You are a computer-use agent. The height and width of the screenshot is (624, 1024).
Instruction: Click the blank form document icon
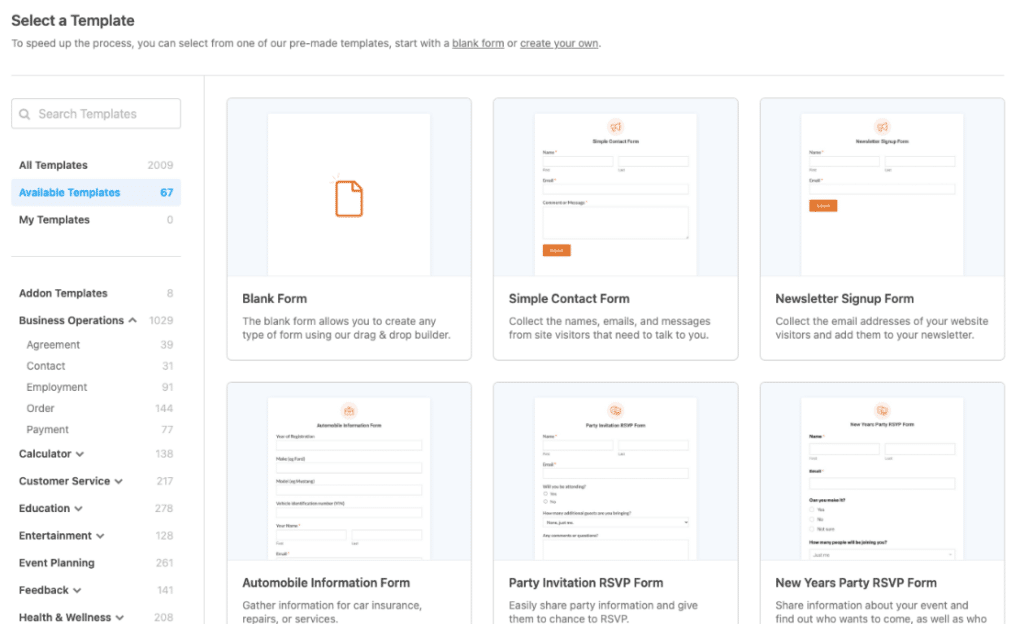(348, 197)
